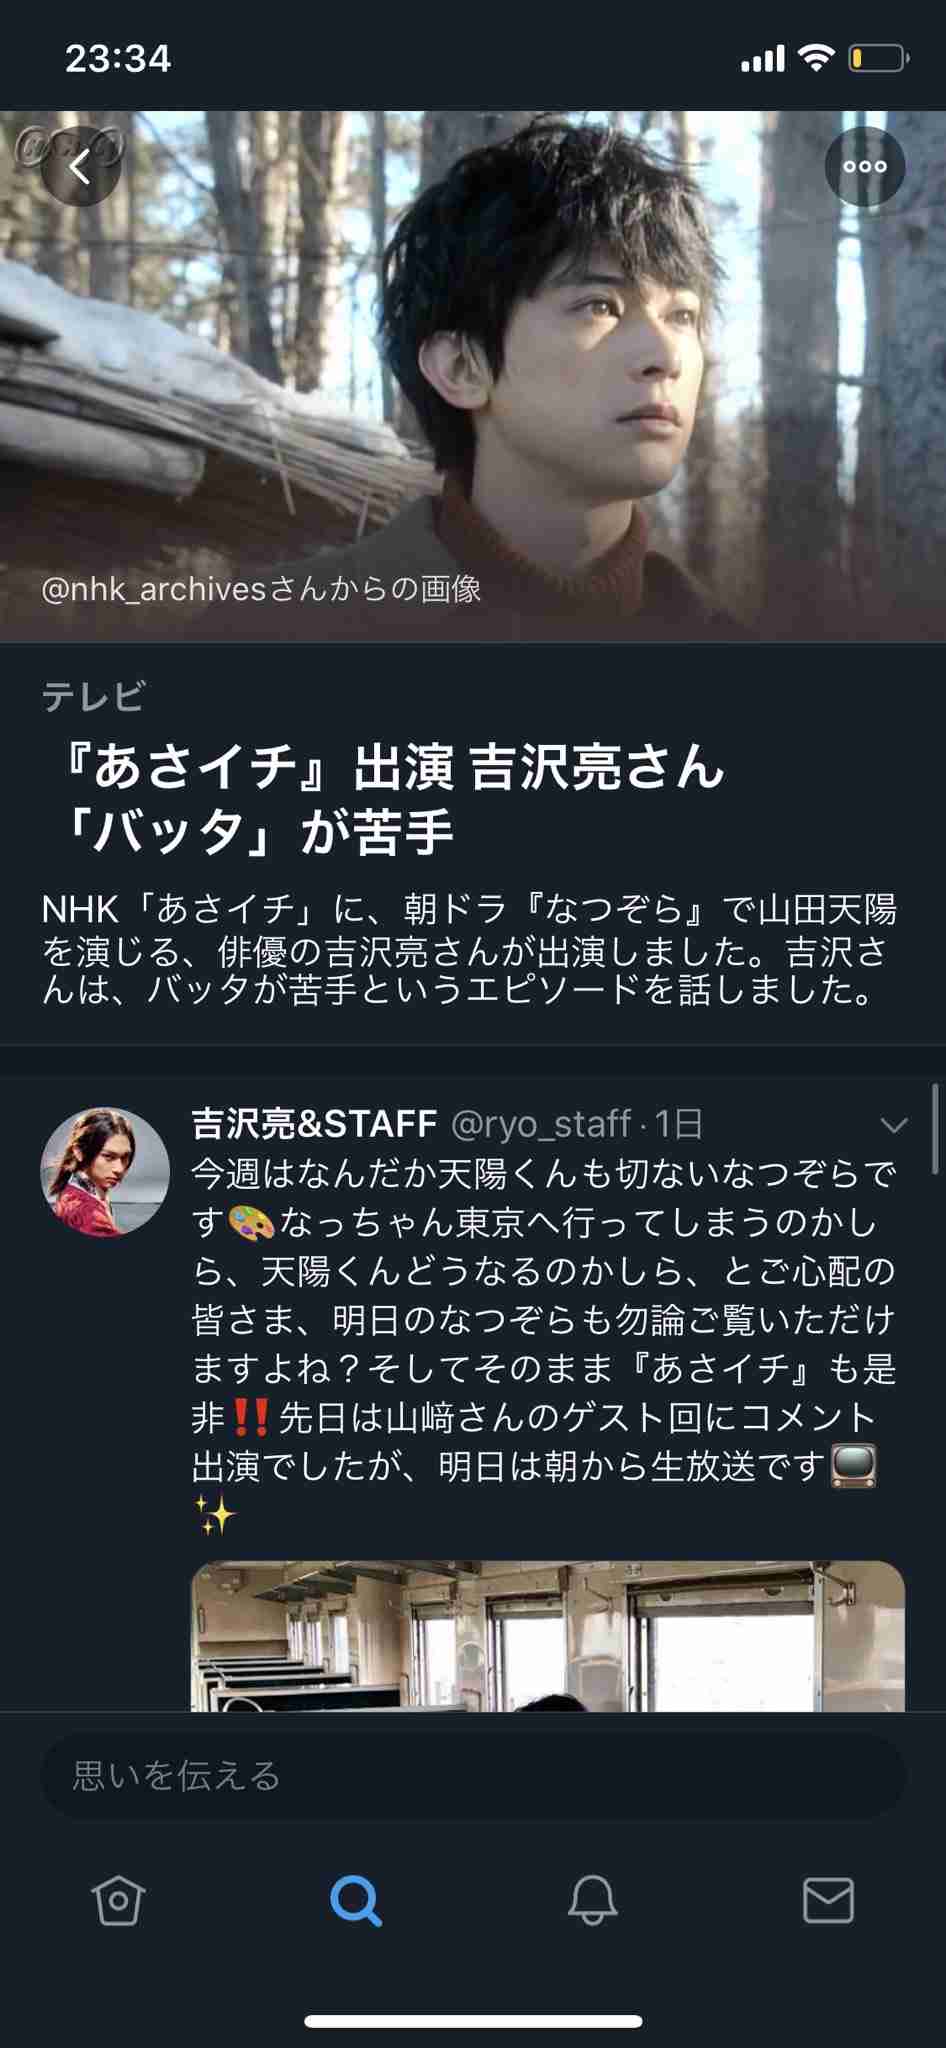Tap the 思いを伝える compose field
Image resolution: width=946 pixels, height=2048 pixels.
coord(473,1776)
